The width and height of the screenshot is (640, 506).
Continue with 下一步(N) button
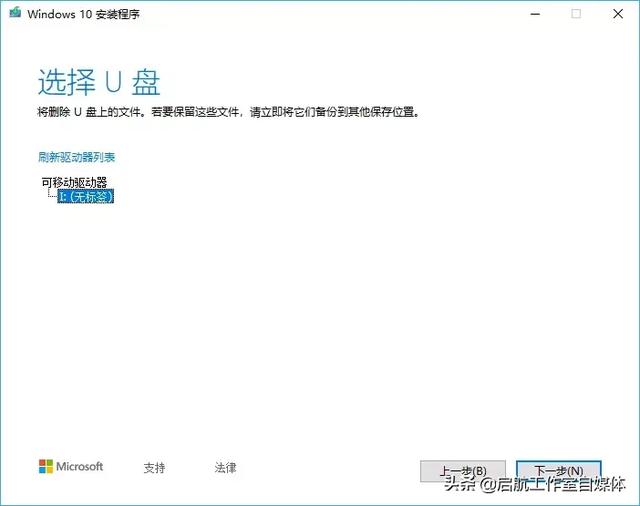[559, 471]
